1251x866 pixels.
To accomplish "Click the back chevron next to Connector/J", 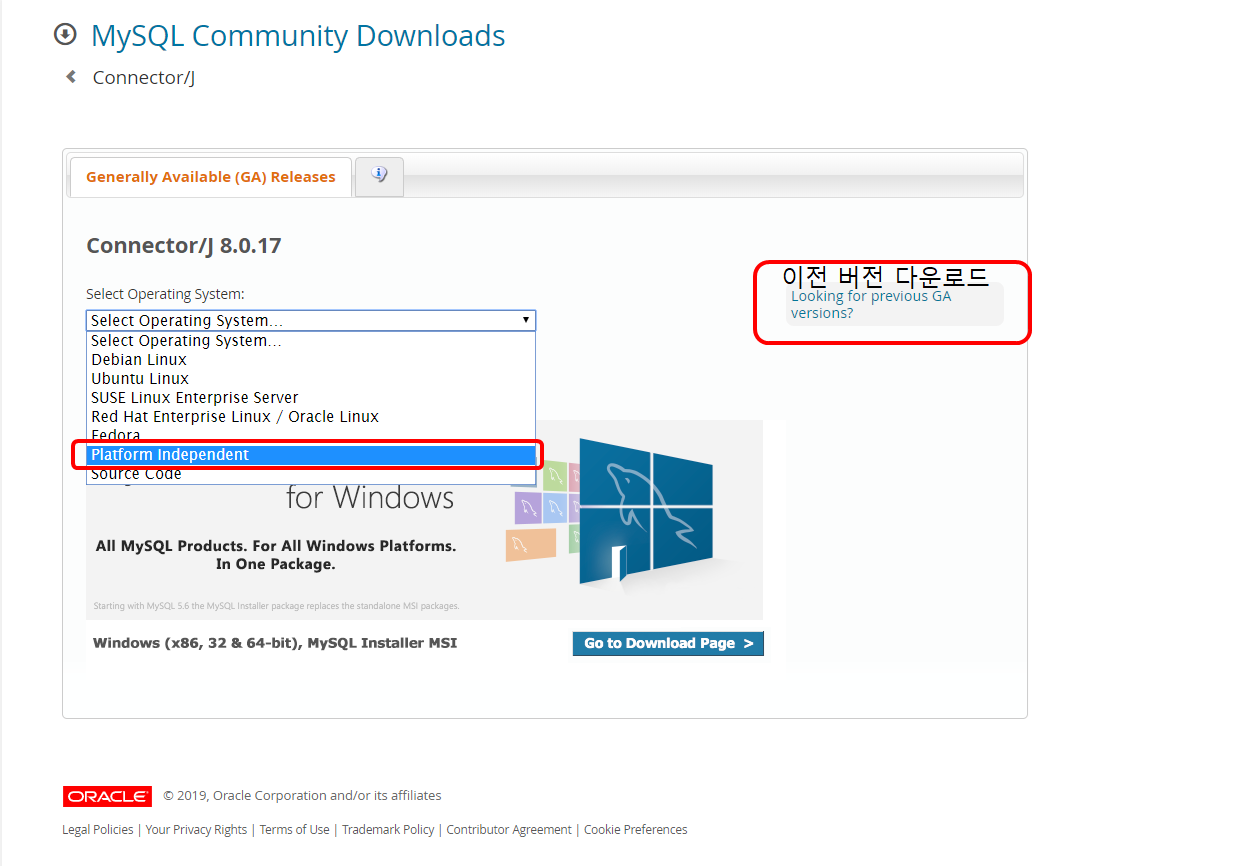I will coord(71,77).
